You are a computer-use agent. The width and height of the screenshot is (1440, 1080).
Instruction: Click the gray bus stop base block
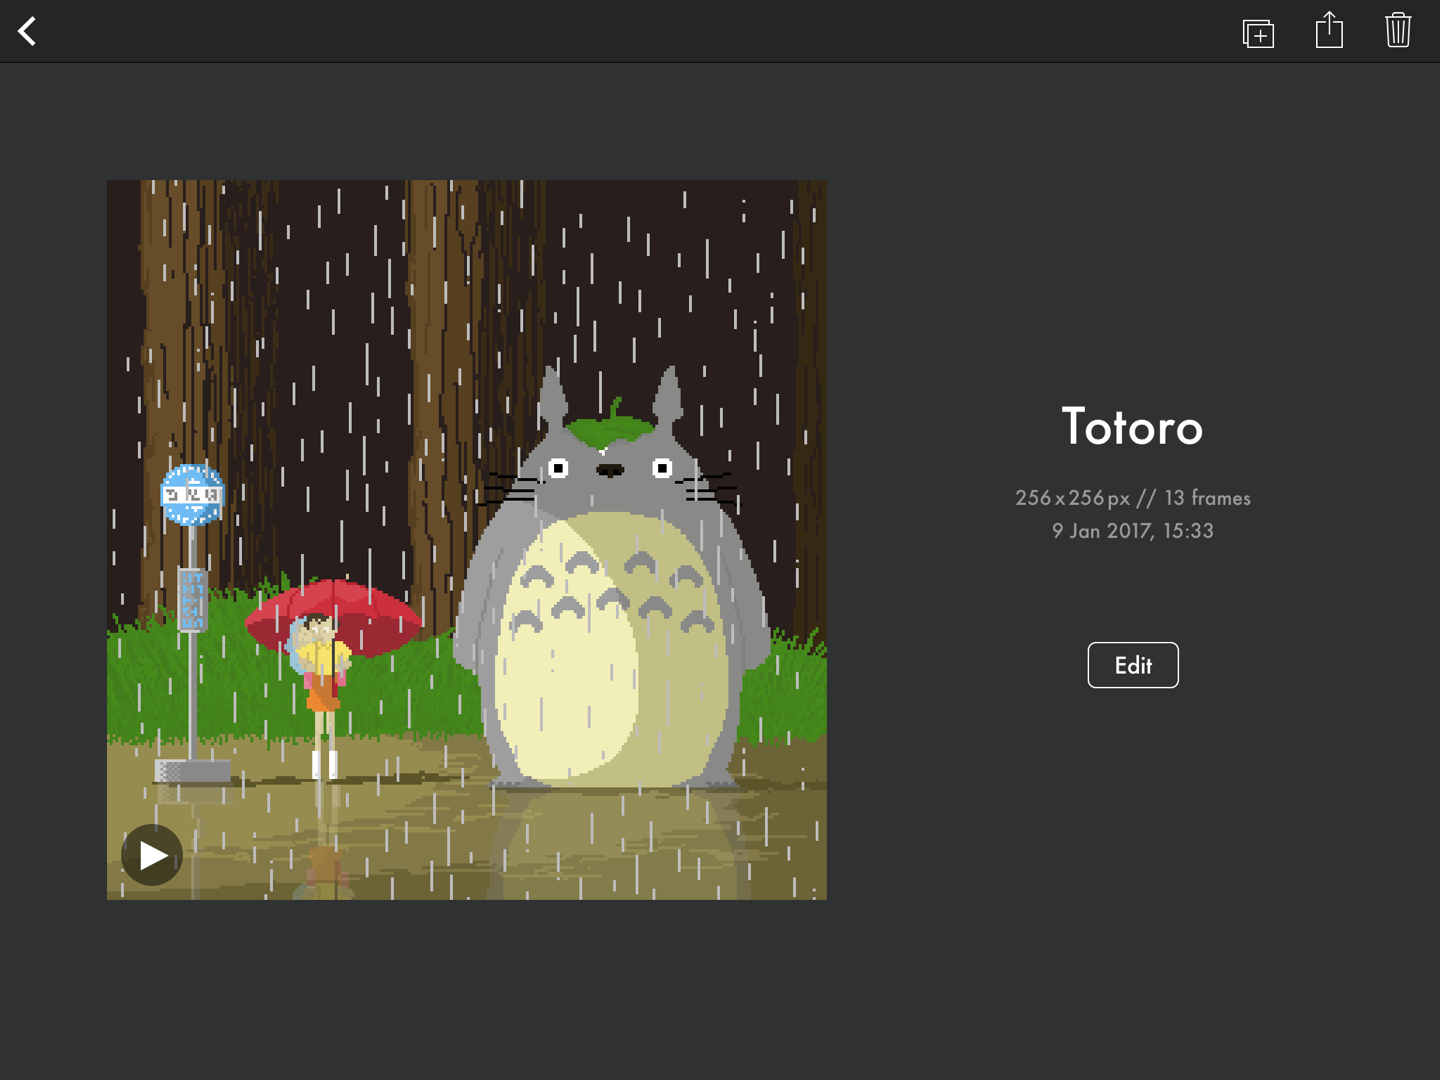coord(193,771)
